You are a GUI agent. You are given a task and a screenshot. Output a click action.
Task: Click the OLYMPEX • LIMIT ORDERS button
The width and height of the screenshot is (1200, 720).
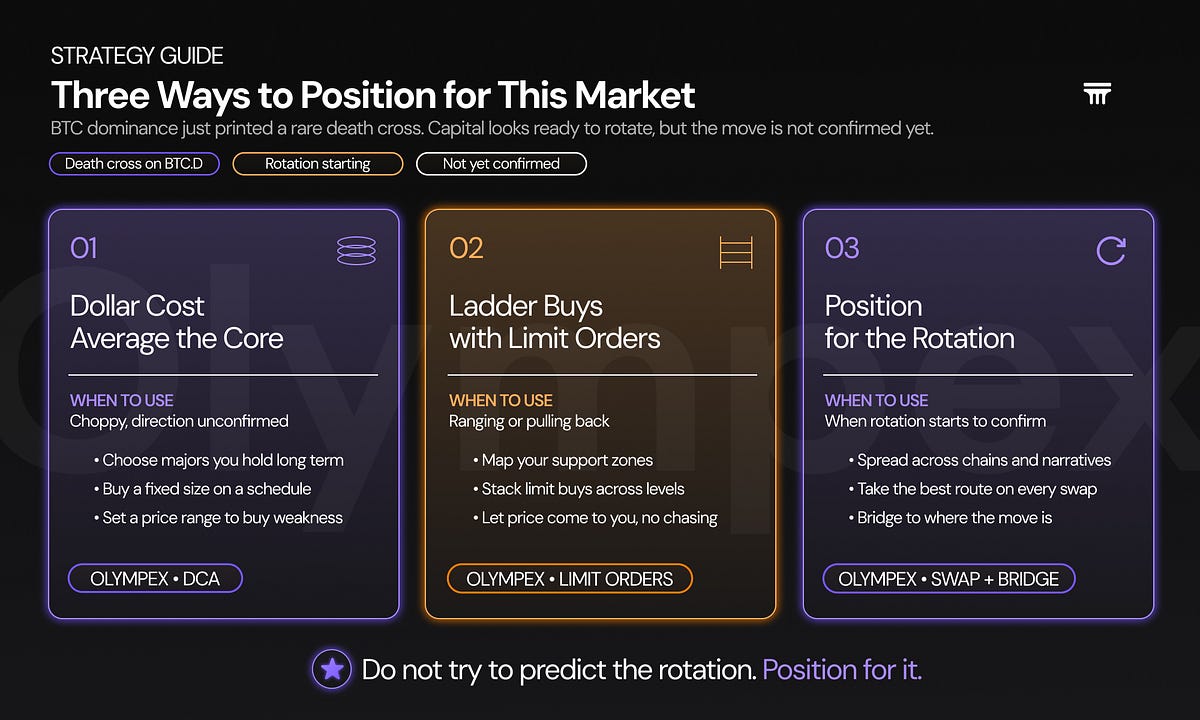coord(570,578)
